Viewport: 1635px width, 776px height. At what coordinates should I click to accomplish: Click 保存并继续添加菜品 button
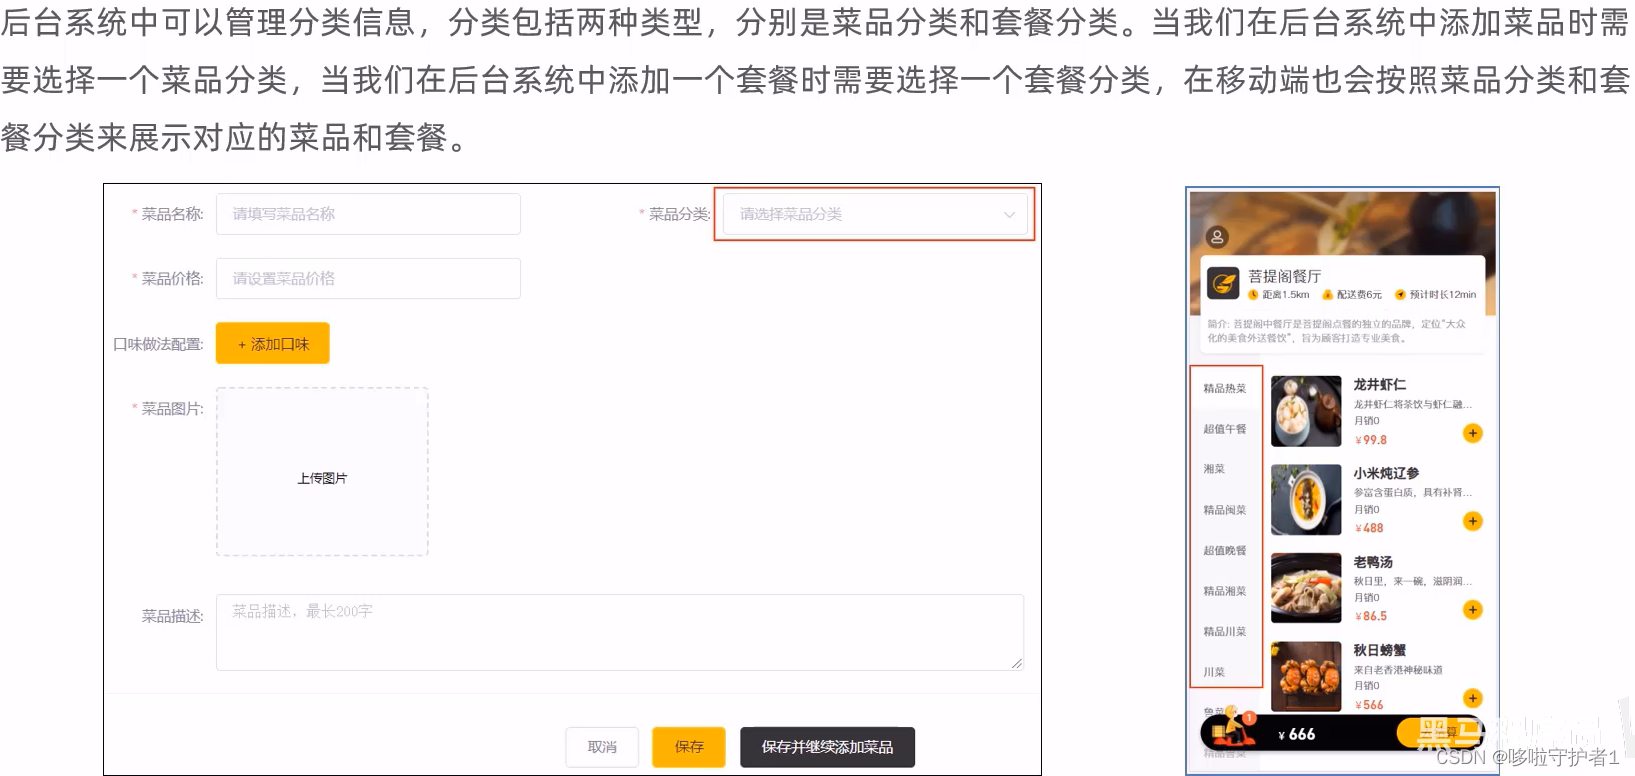click(827, 747)
